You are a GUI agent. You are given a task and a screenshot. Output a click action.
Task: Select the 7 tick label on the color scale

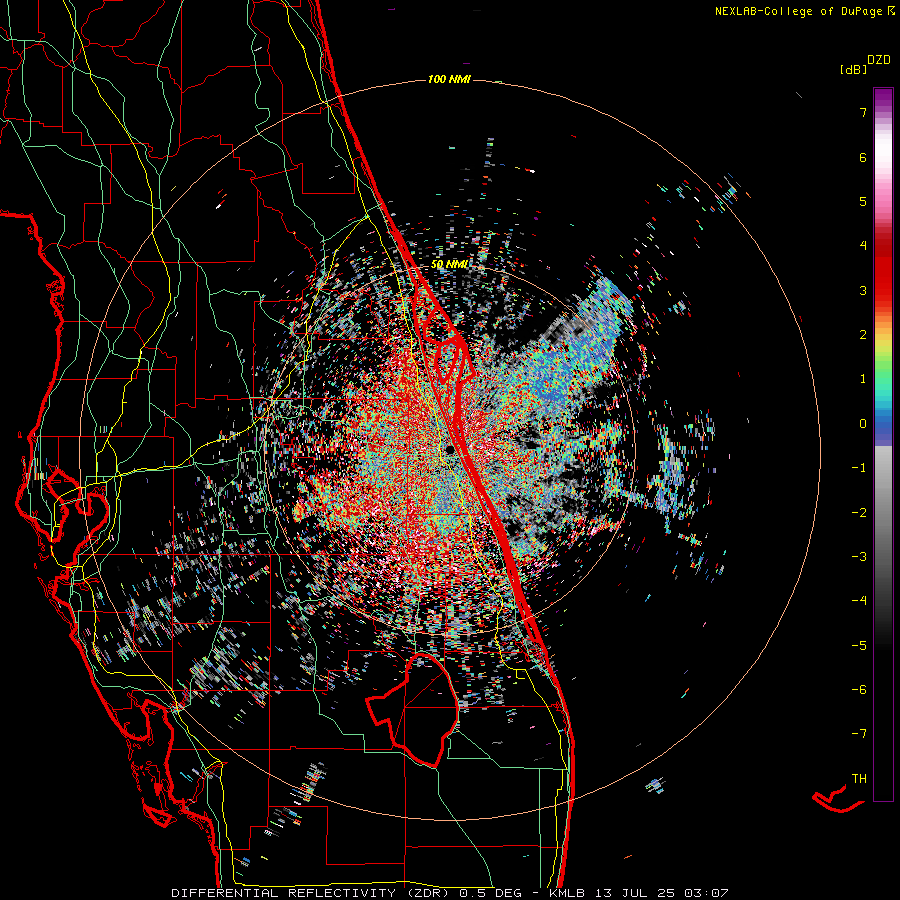[863, 112]
